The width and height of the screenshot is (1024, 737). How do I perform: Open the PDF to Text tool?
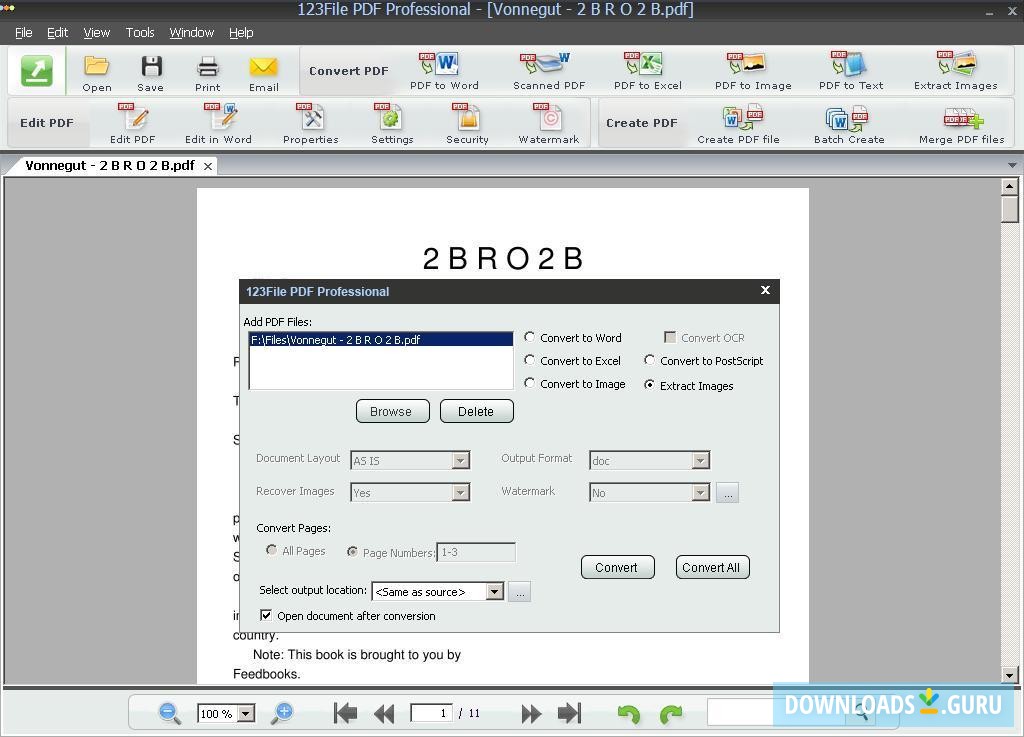(x=851, y=71)
